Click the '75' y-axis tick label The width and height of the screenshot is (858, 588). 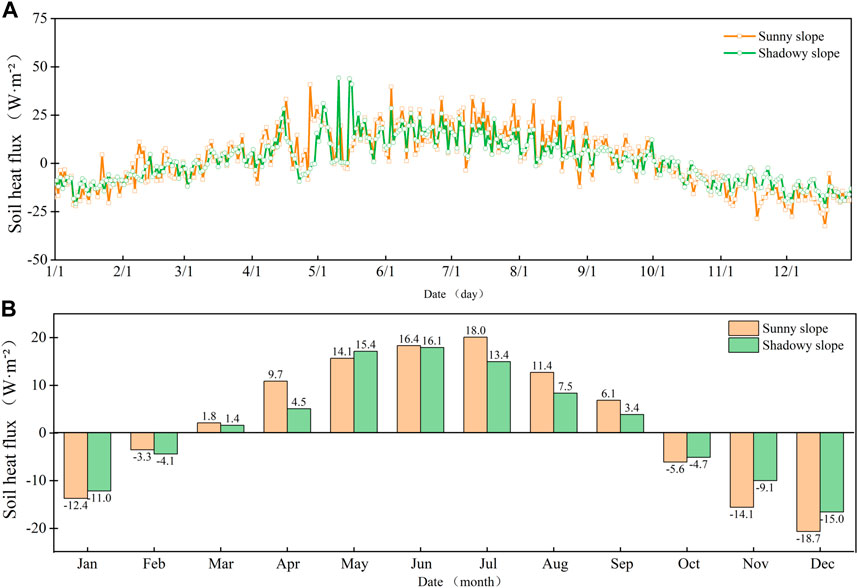(40, 19)
